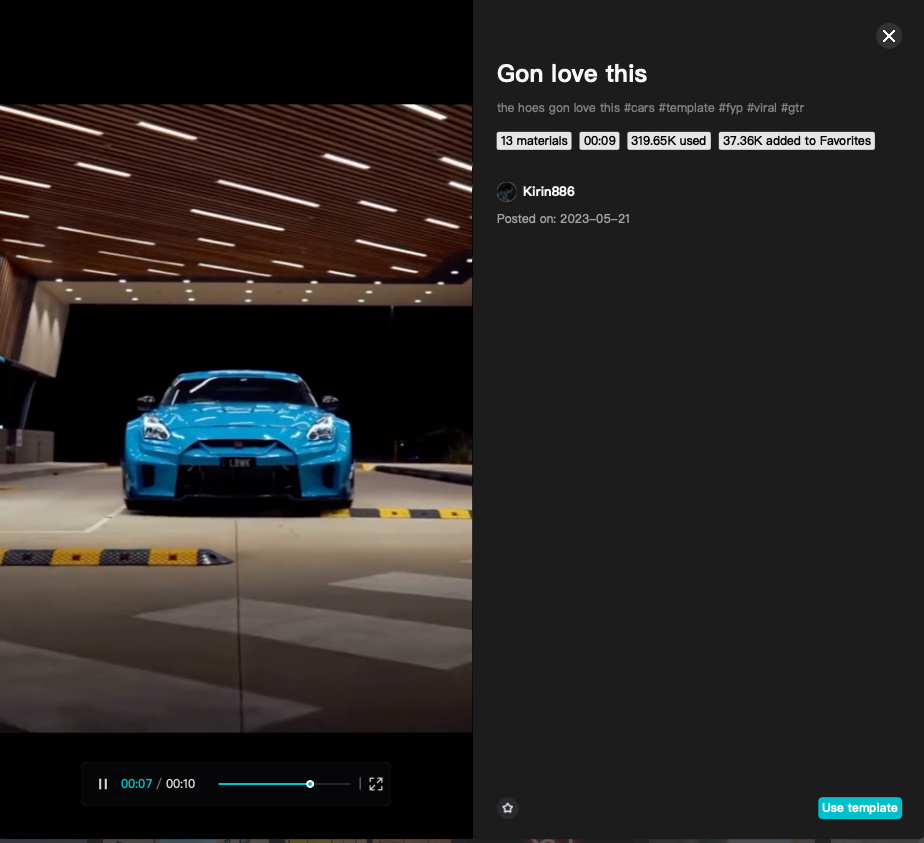Open Kirin886 profile avatar
Viewport: 924px width, 843px height.
point(507,191)
